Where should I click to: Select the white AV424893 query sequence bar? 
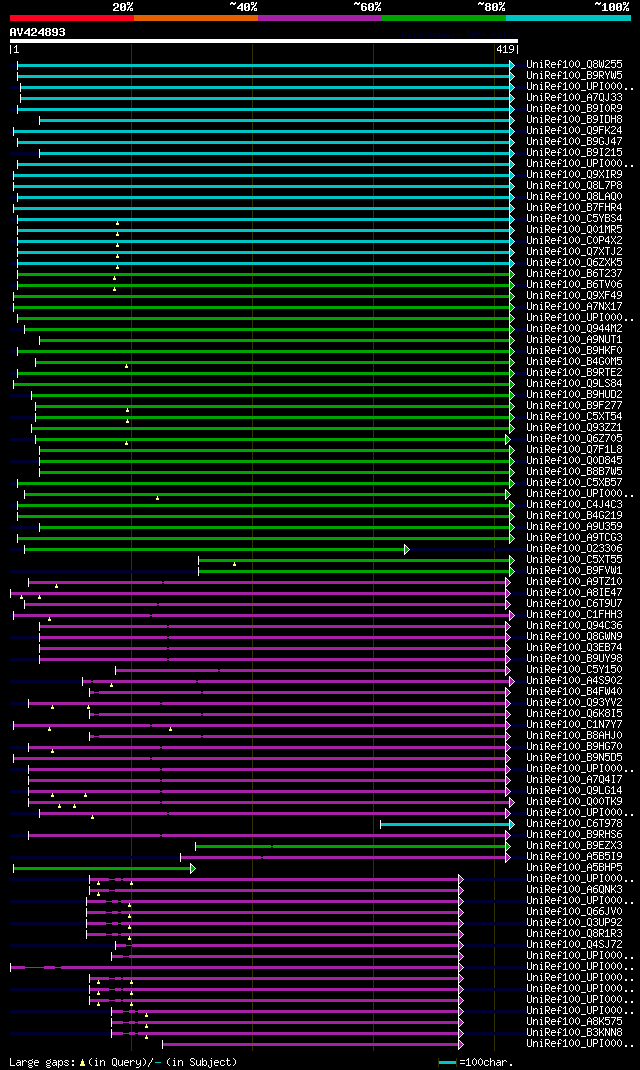(x=264, y=41)
